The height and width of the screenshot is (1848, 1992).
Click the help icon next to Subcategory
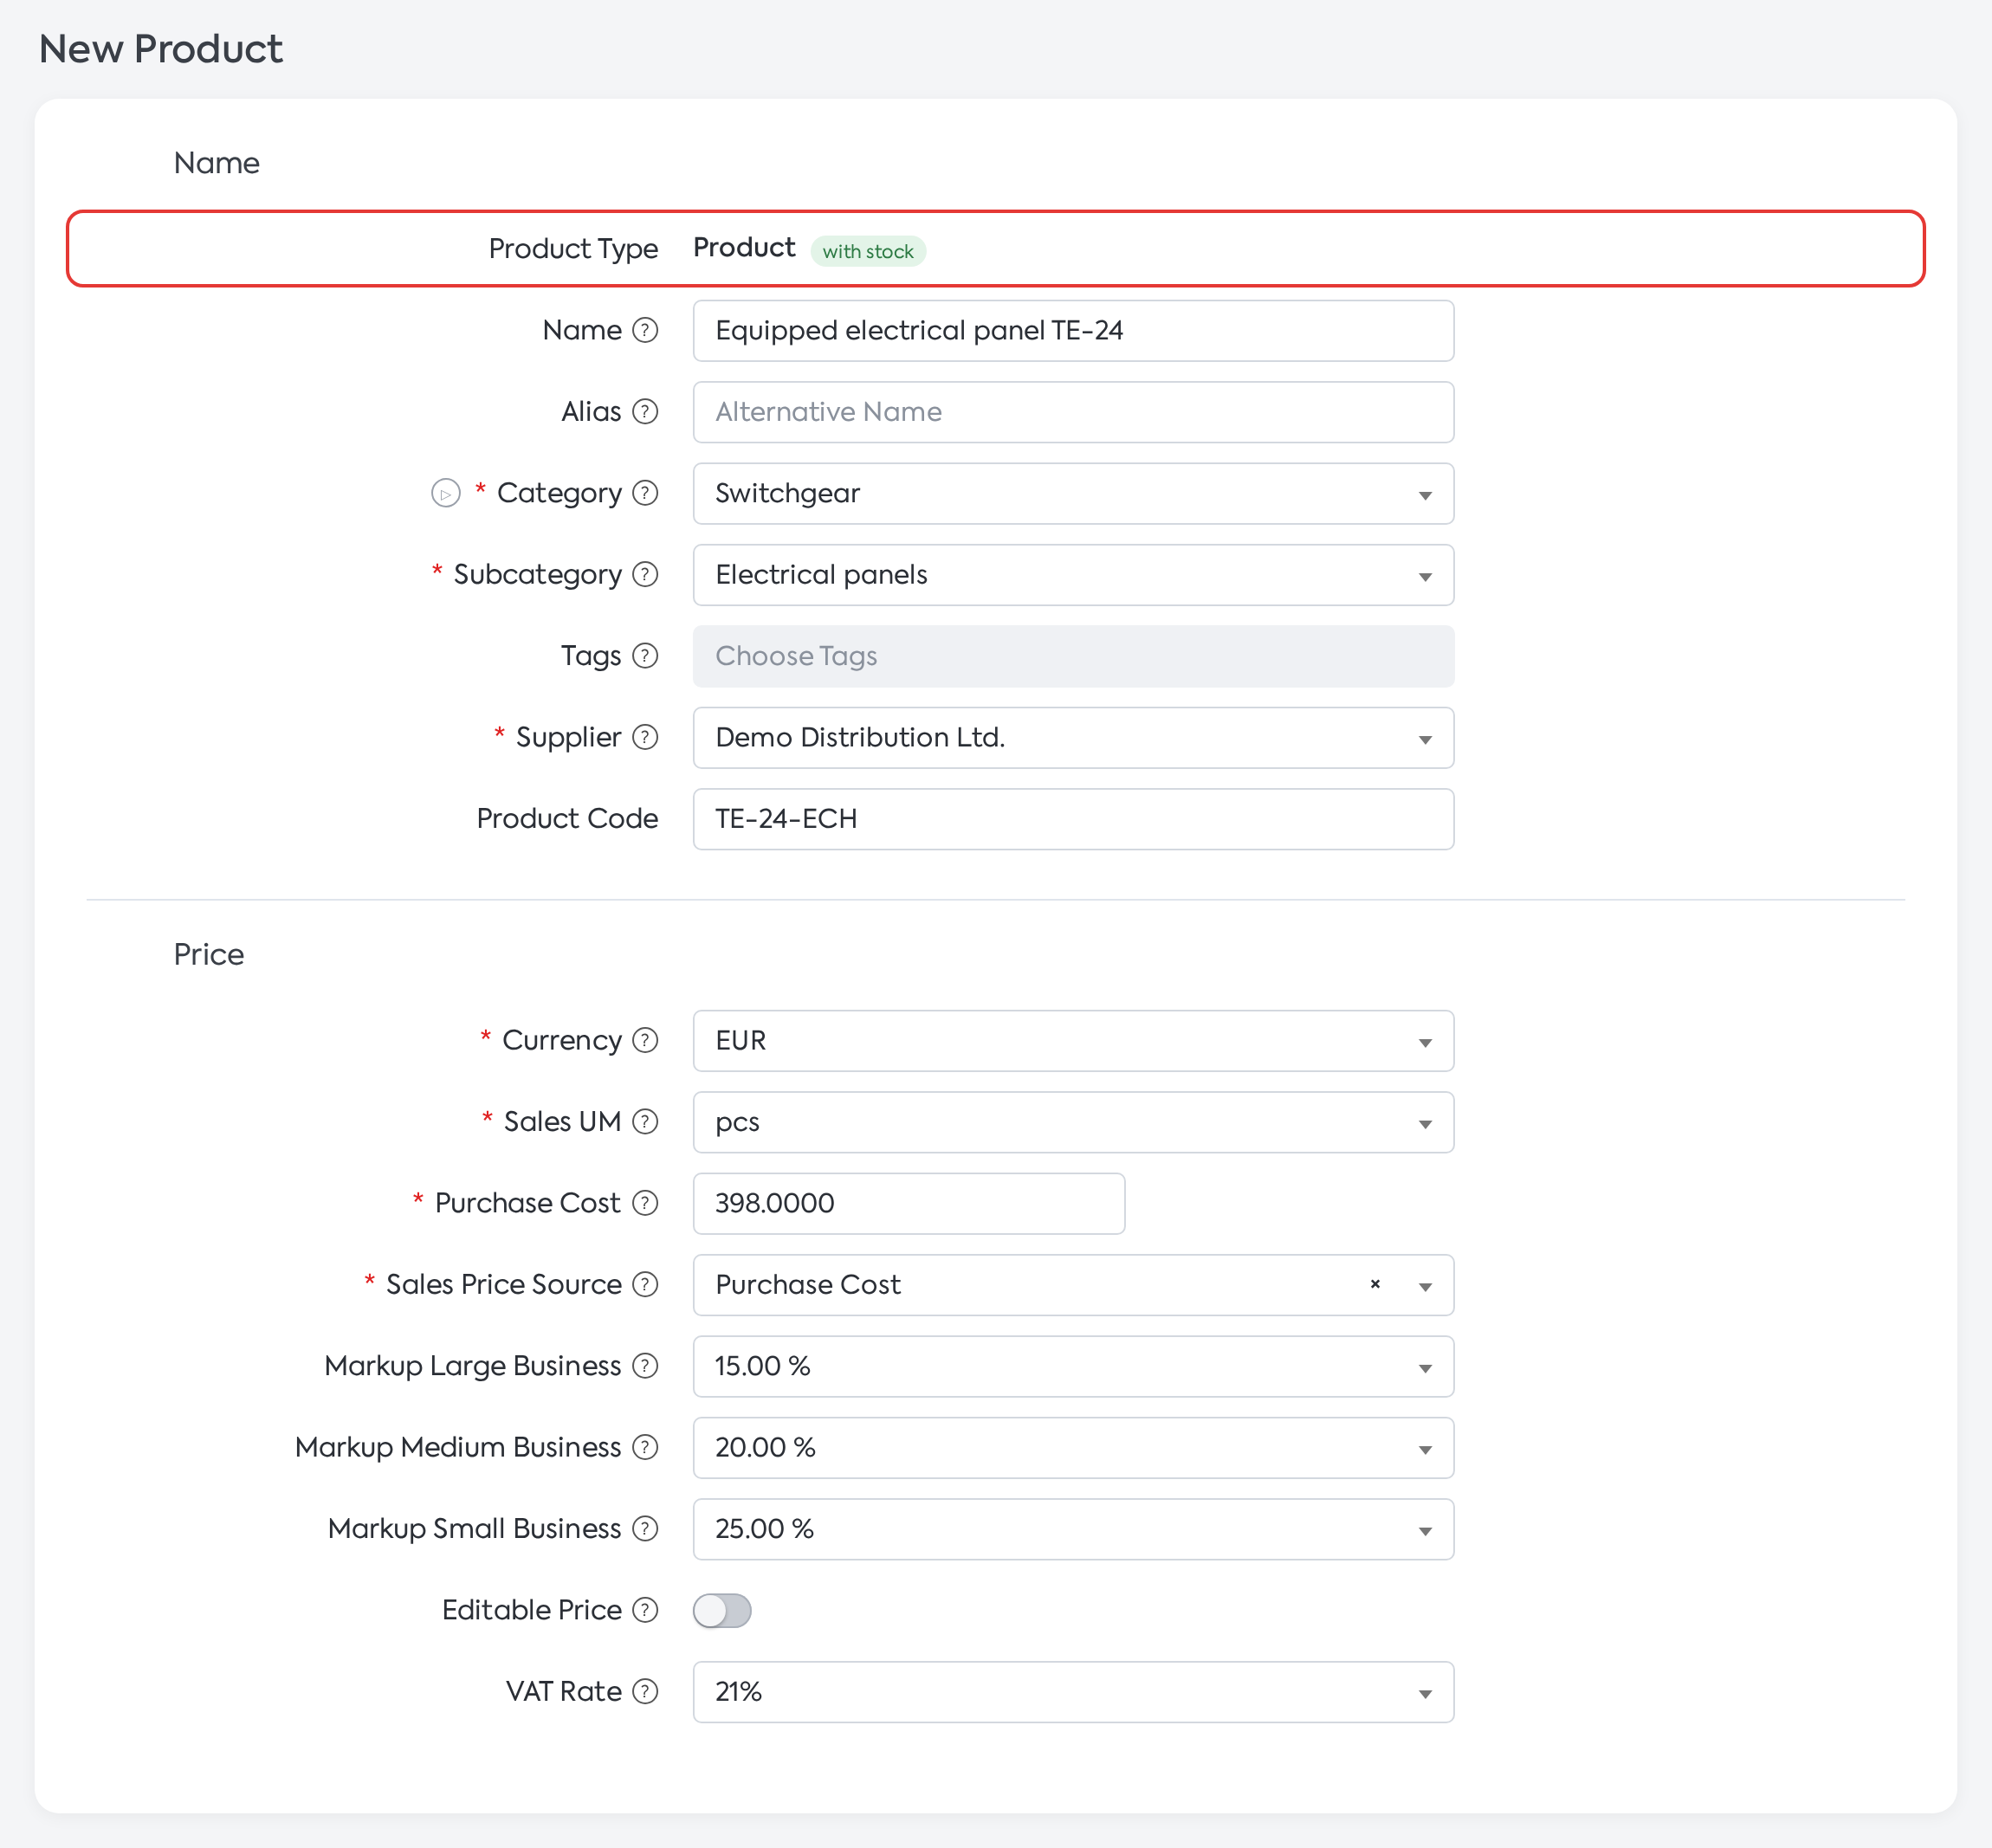646,574
